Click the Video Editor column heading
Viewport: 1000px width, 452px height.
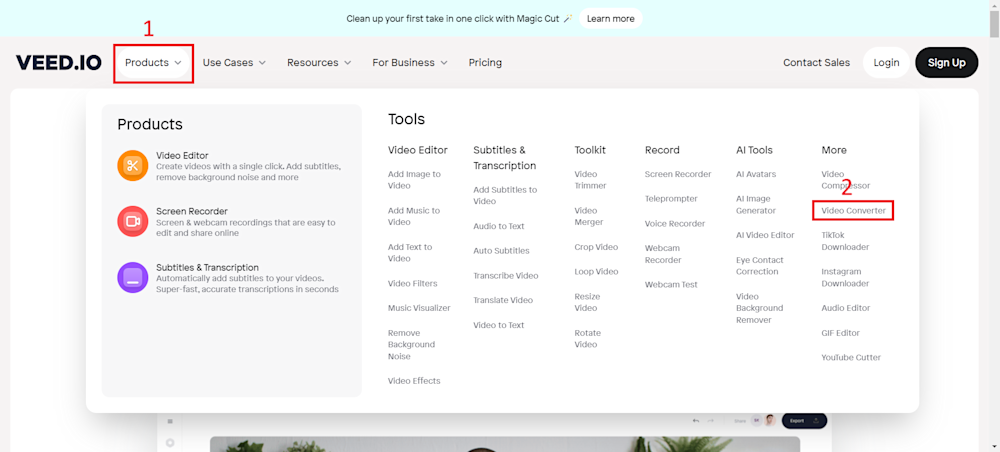(x=418, y=150)
